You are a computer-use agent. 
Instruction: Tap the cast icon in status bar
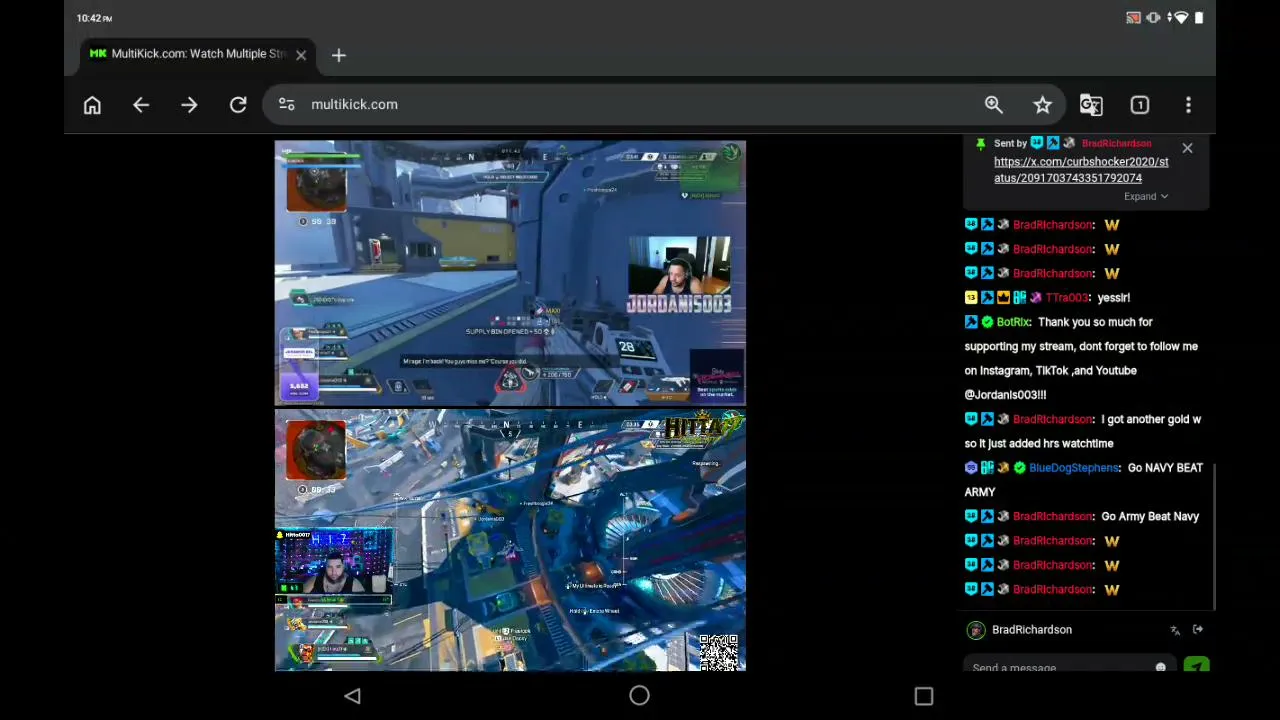[1133, 18]
